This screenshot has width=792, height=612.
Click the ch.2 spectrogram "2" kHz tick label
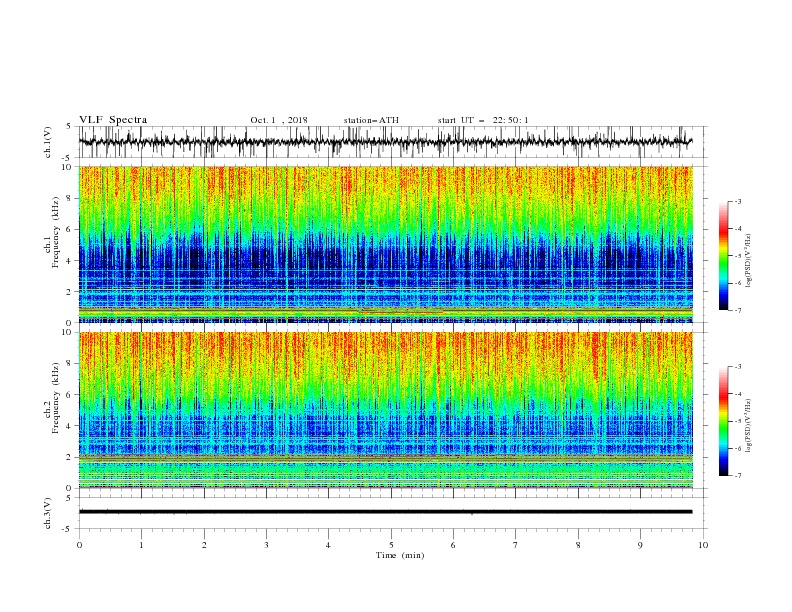70,457
